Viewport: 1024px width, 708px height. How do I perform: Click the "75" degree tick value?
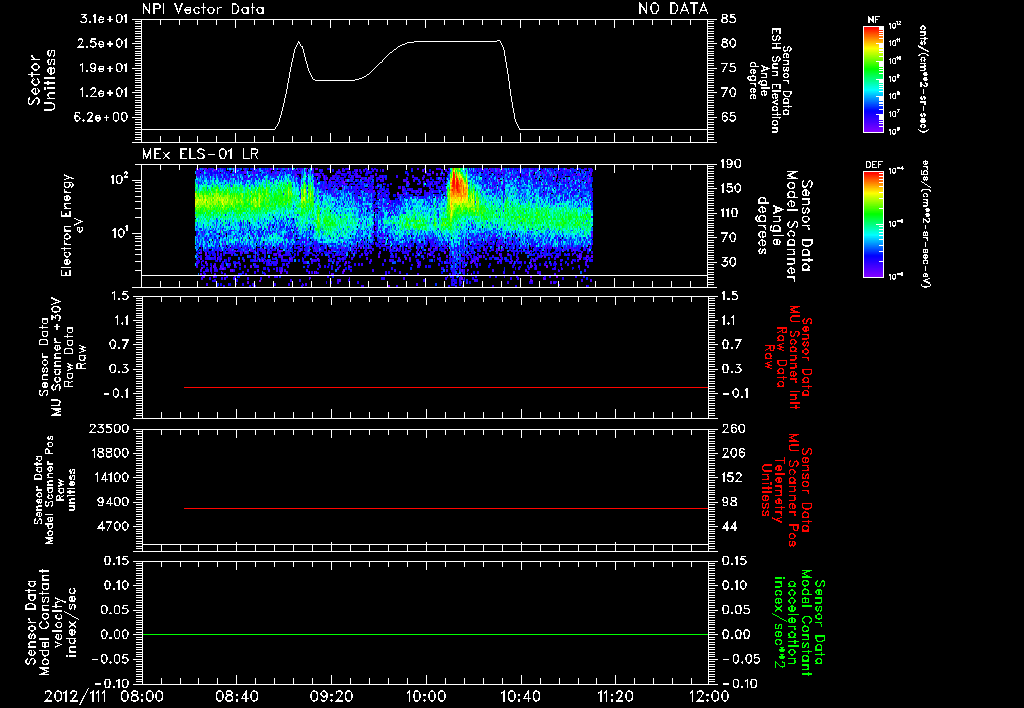729,68
